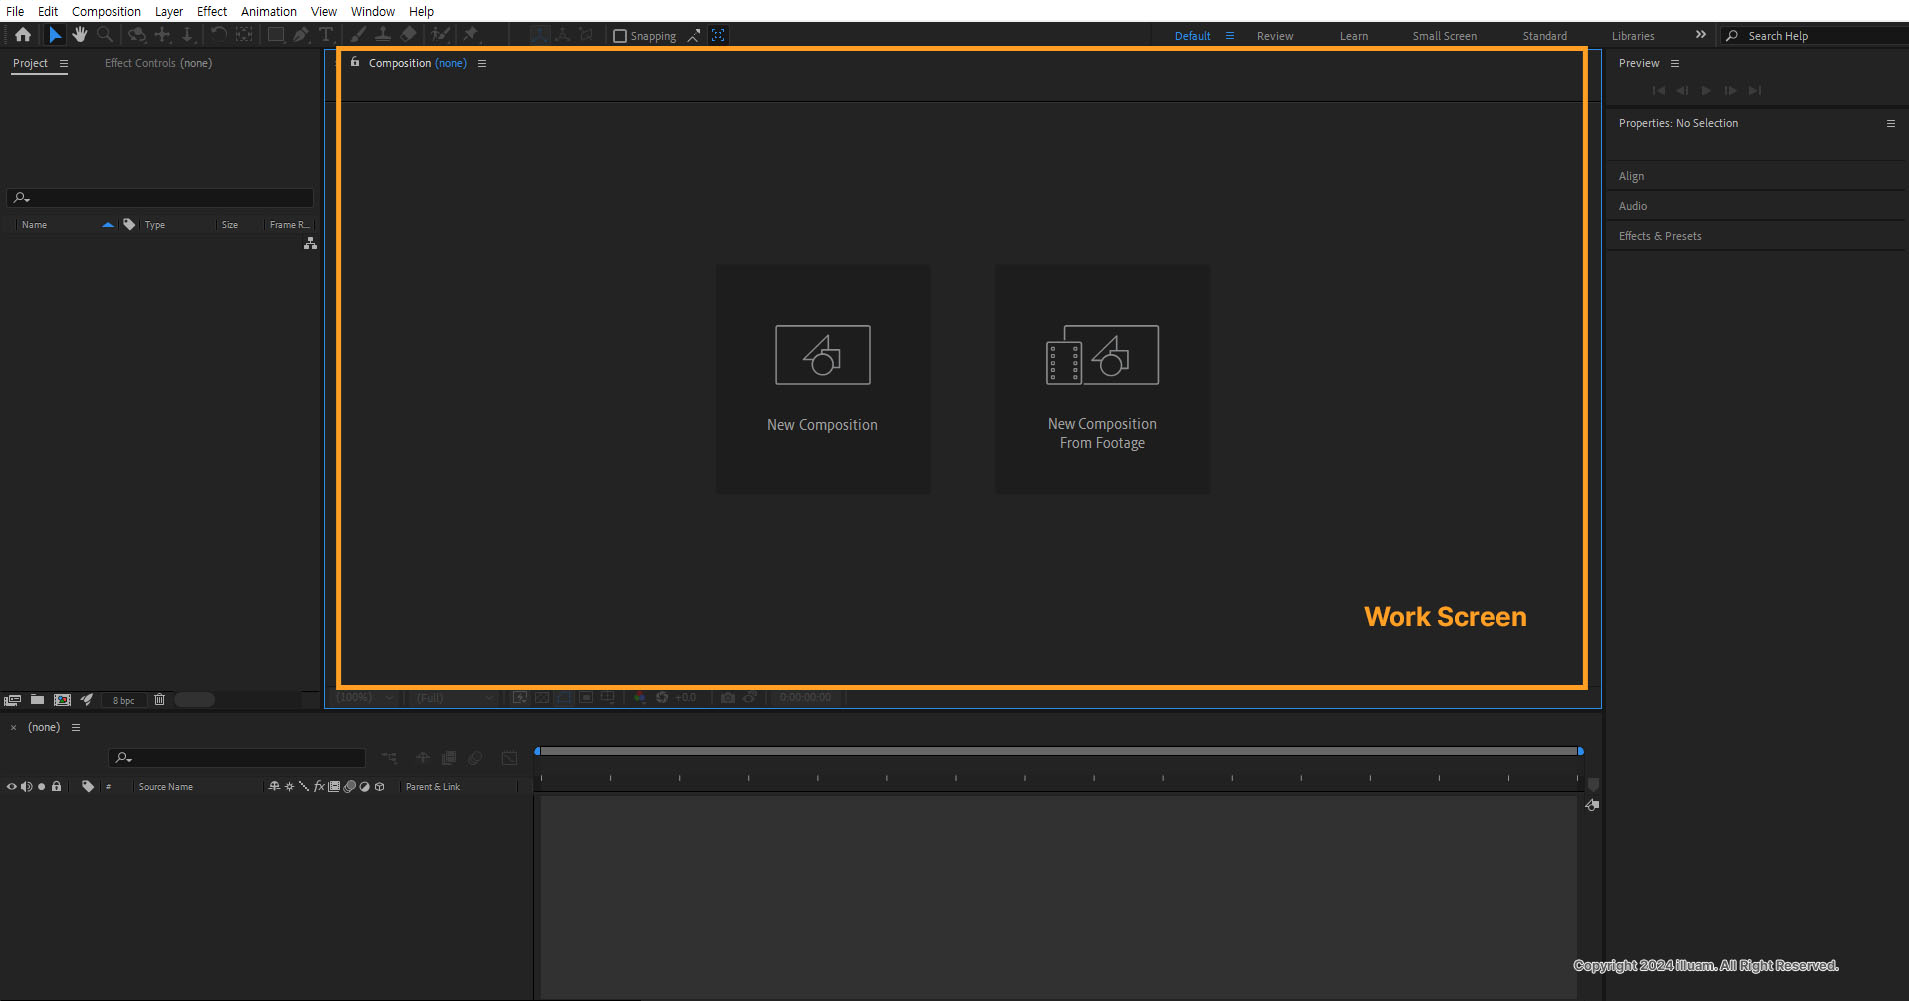Switch to the Standard workspace
This screenshot has width=1909, height=1001.
(x=1545, y=36)
